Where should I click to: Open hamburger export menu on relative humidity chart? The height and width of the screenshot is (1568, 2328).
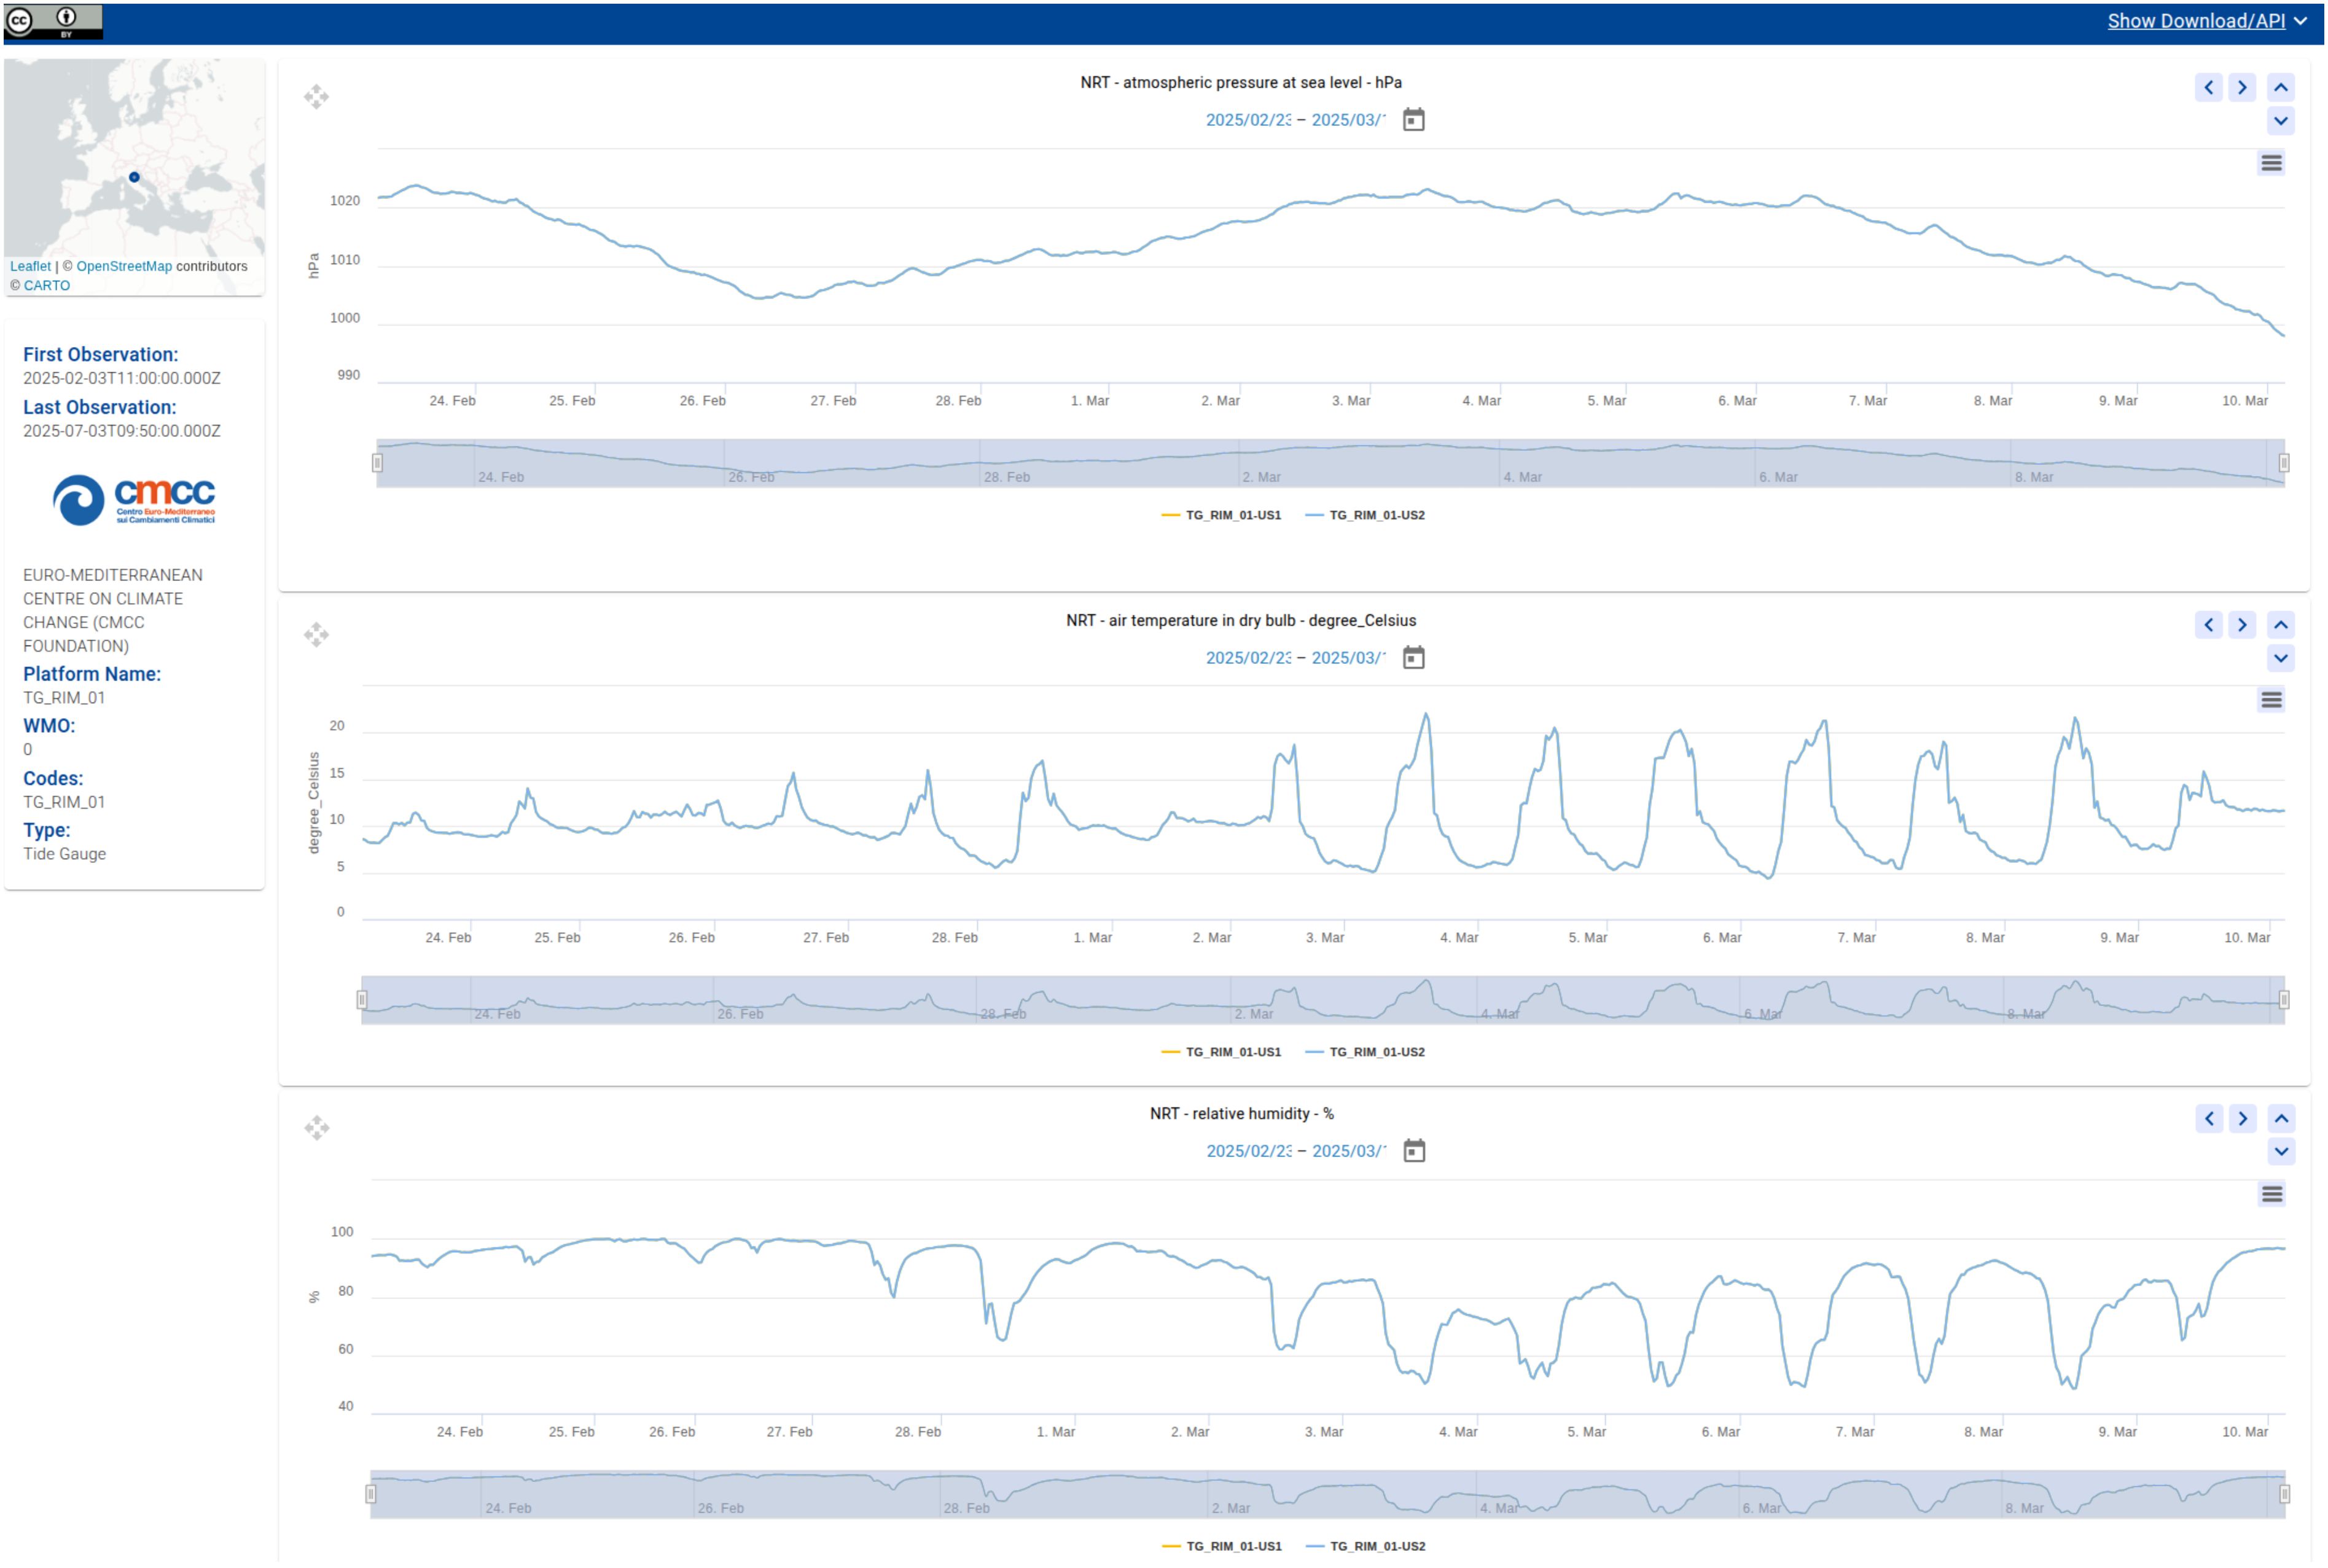tap(2272, 1194)
